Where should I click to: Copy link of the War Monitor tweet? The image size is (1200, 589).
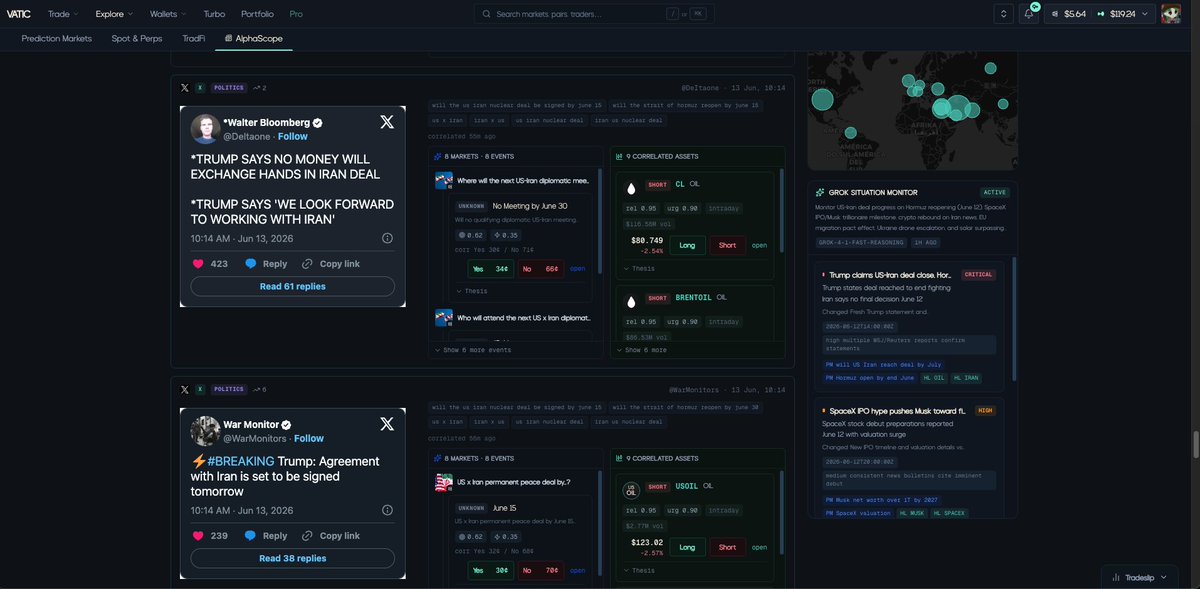(x=331, y=536)
